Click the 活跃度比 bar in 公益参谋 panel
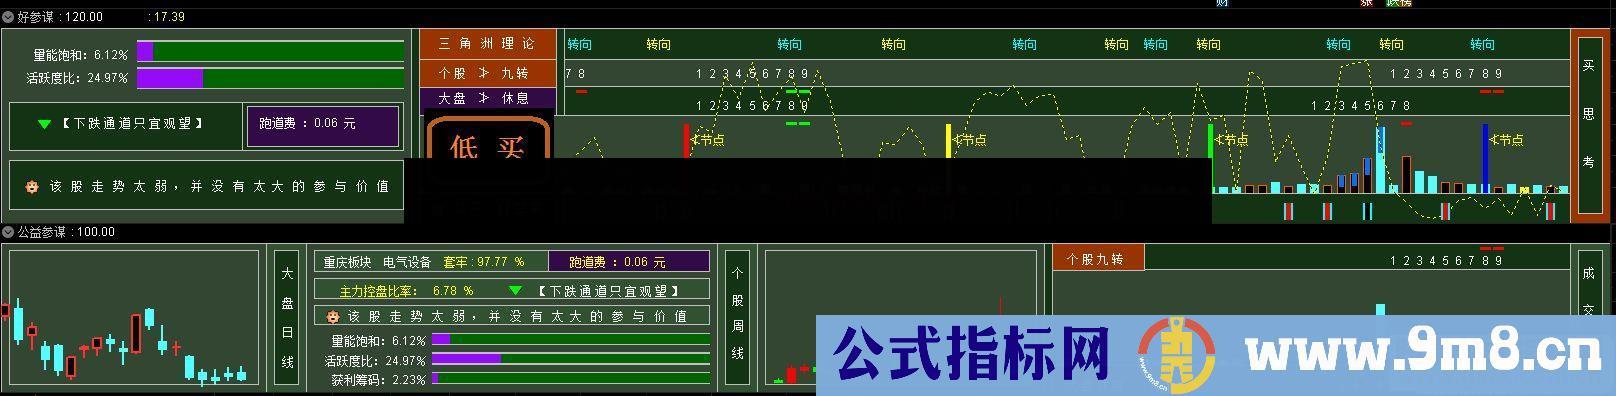 click(571, 359)
